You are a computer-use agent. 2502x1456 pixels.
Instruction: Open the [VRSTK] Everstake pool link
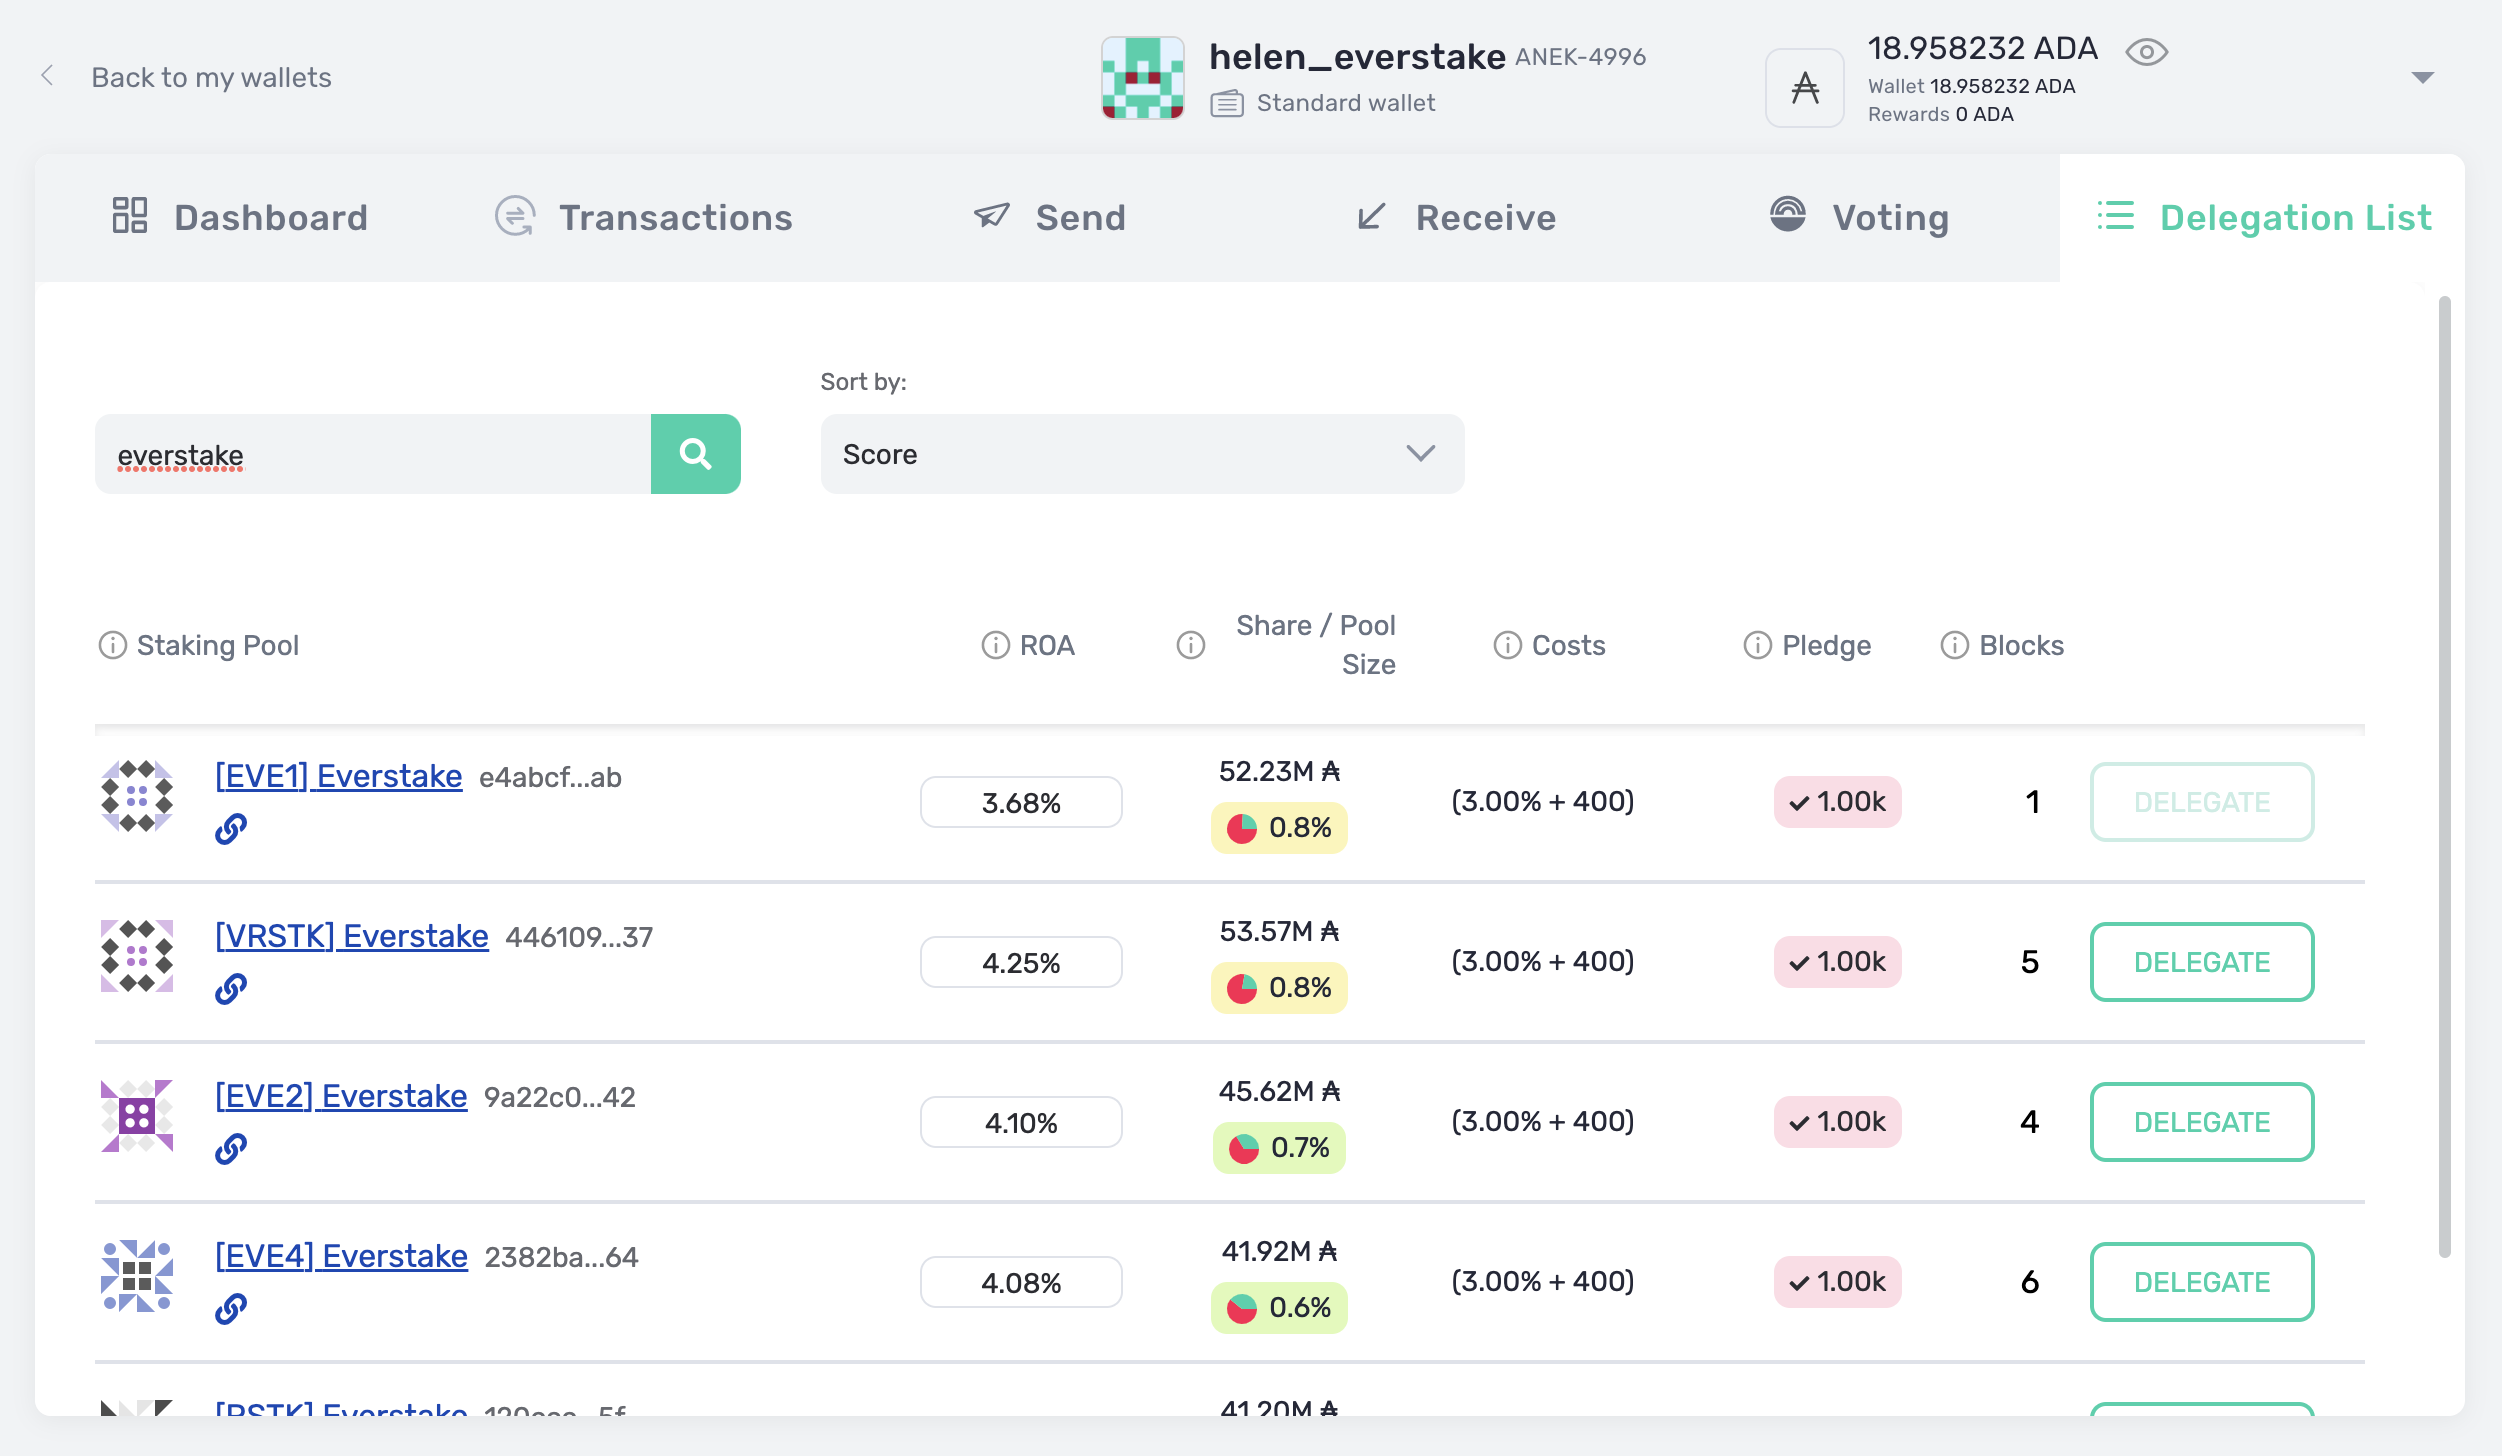352,936
